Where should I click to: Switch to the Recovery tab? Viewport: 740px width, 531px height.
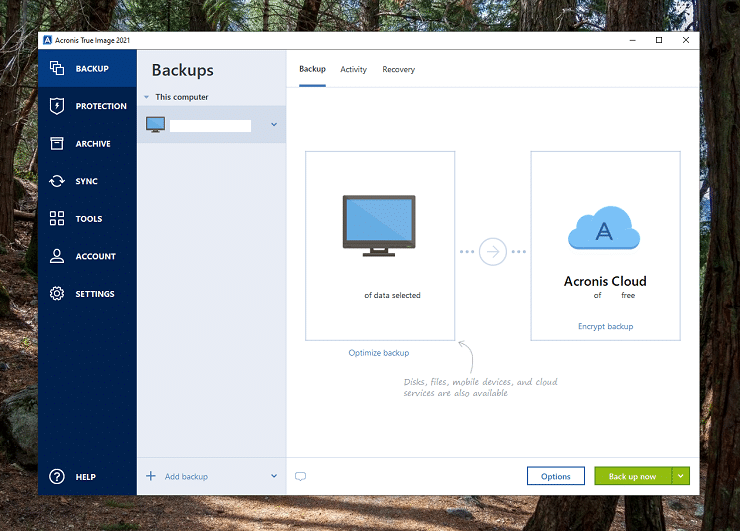coord(399,69)
